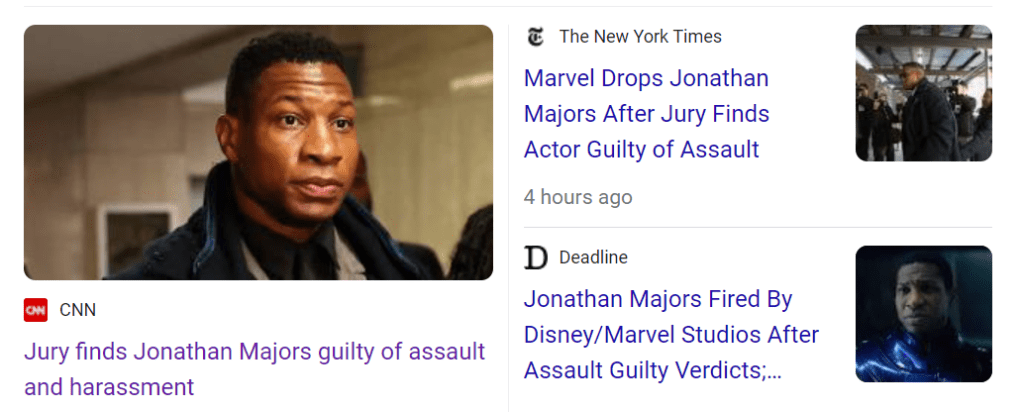This screenshot has height=412, width=1022.
Task: Open the CNN jury verdict headline
Action: click(255, 352)
